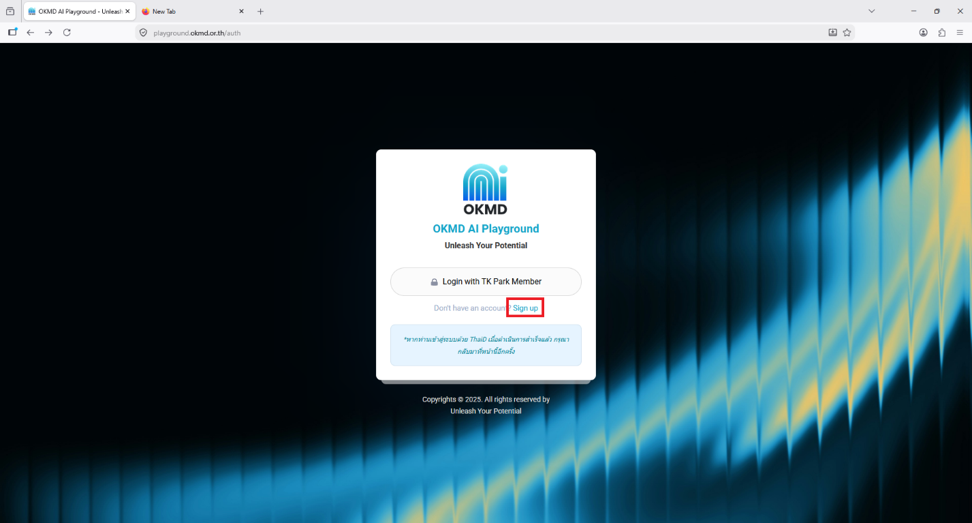
Task: Open the Extensions puzzle icon
Action: [942, 32]
